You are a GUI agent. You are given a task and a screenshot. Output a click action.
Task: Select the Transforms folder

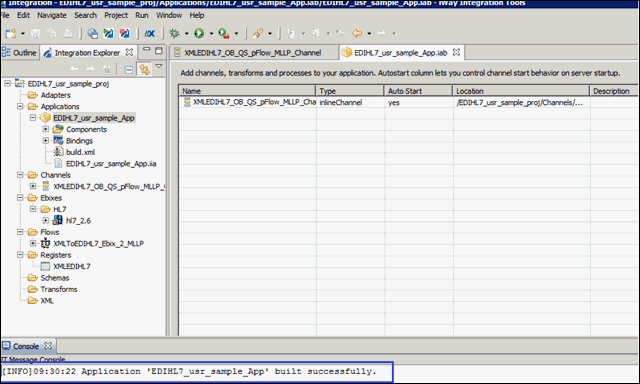tap(59, 289)
